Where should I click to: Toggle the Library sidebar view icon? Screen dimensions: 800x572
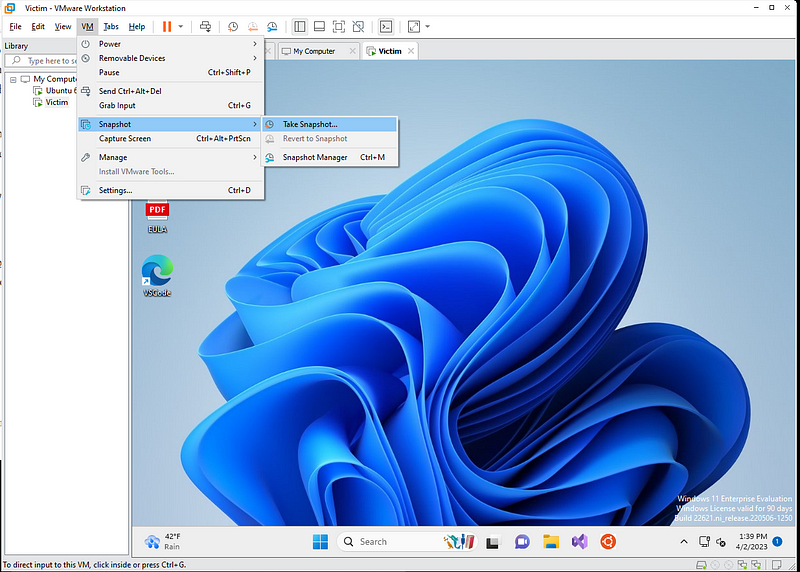(300, 27)
